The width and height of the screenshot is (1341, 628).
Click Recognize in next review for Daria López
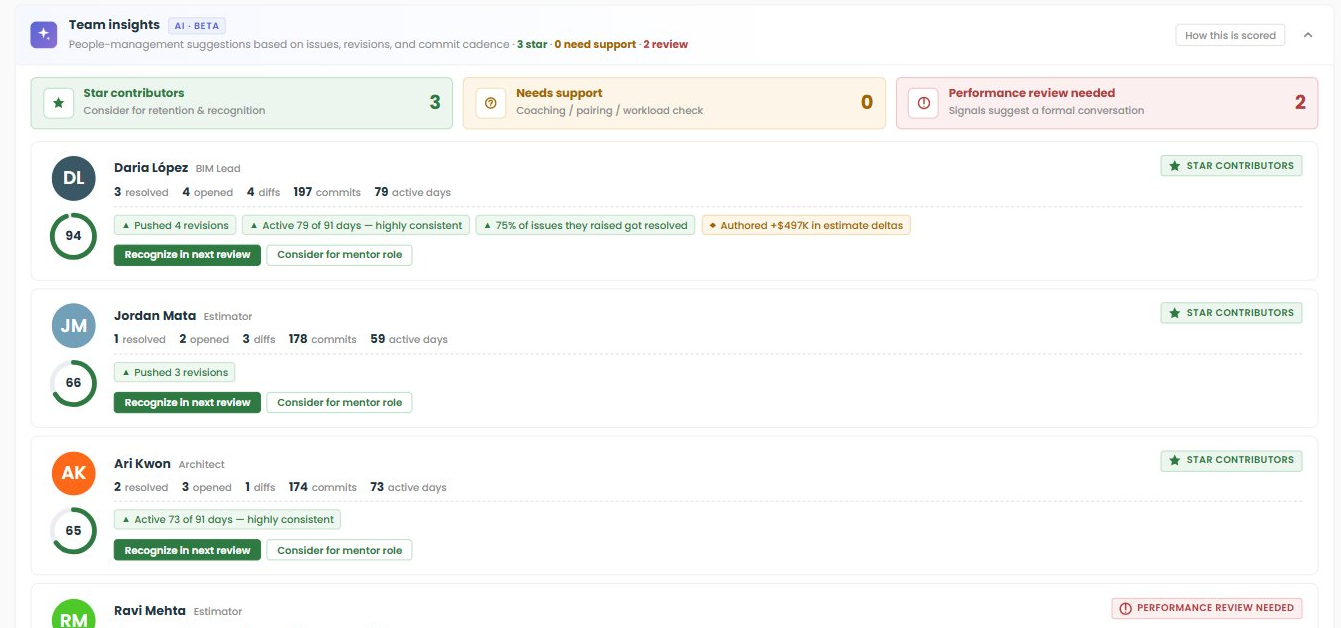click(x=187, y=255)
